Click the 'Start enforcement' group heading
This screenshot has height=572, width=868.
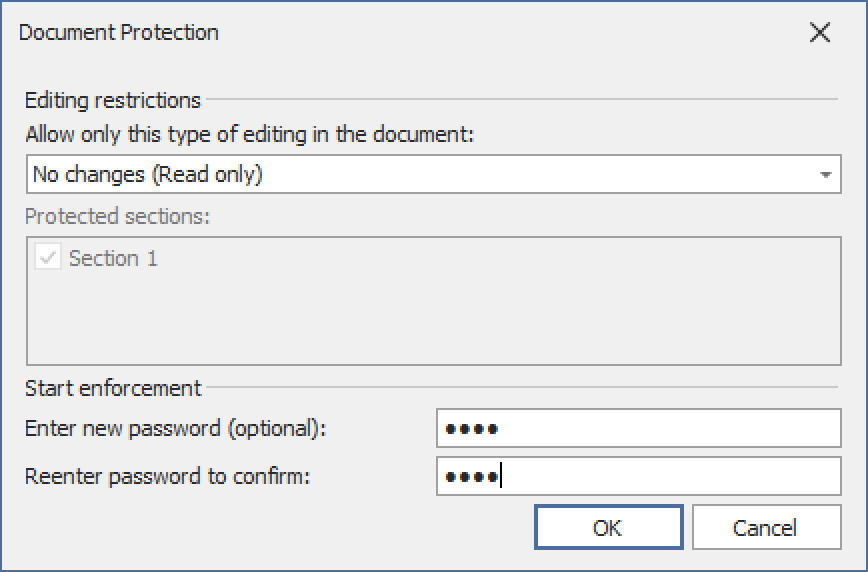(113, 388)
